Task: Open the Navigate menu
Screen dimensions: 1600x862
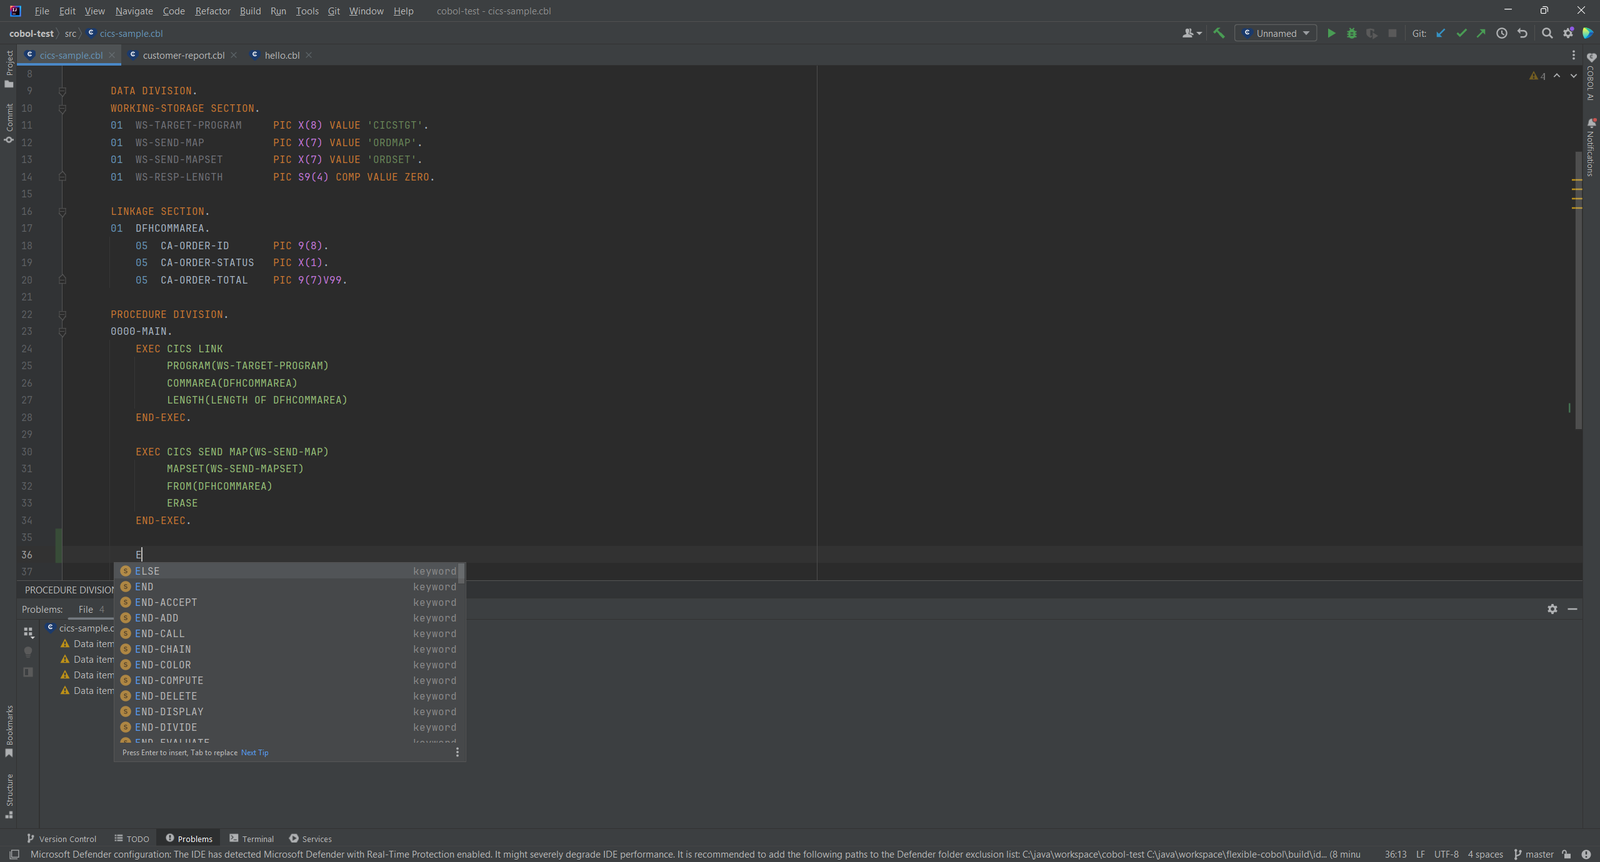Action: (x=134, y=11)
